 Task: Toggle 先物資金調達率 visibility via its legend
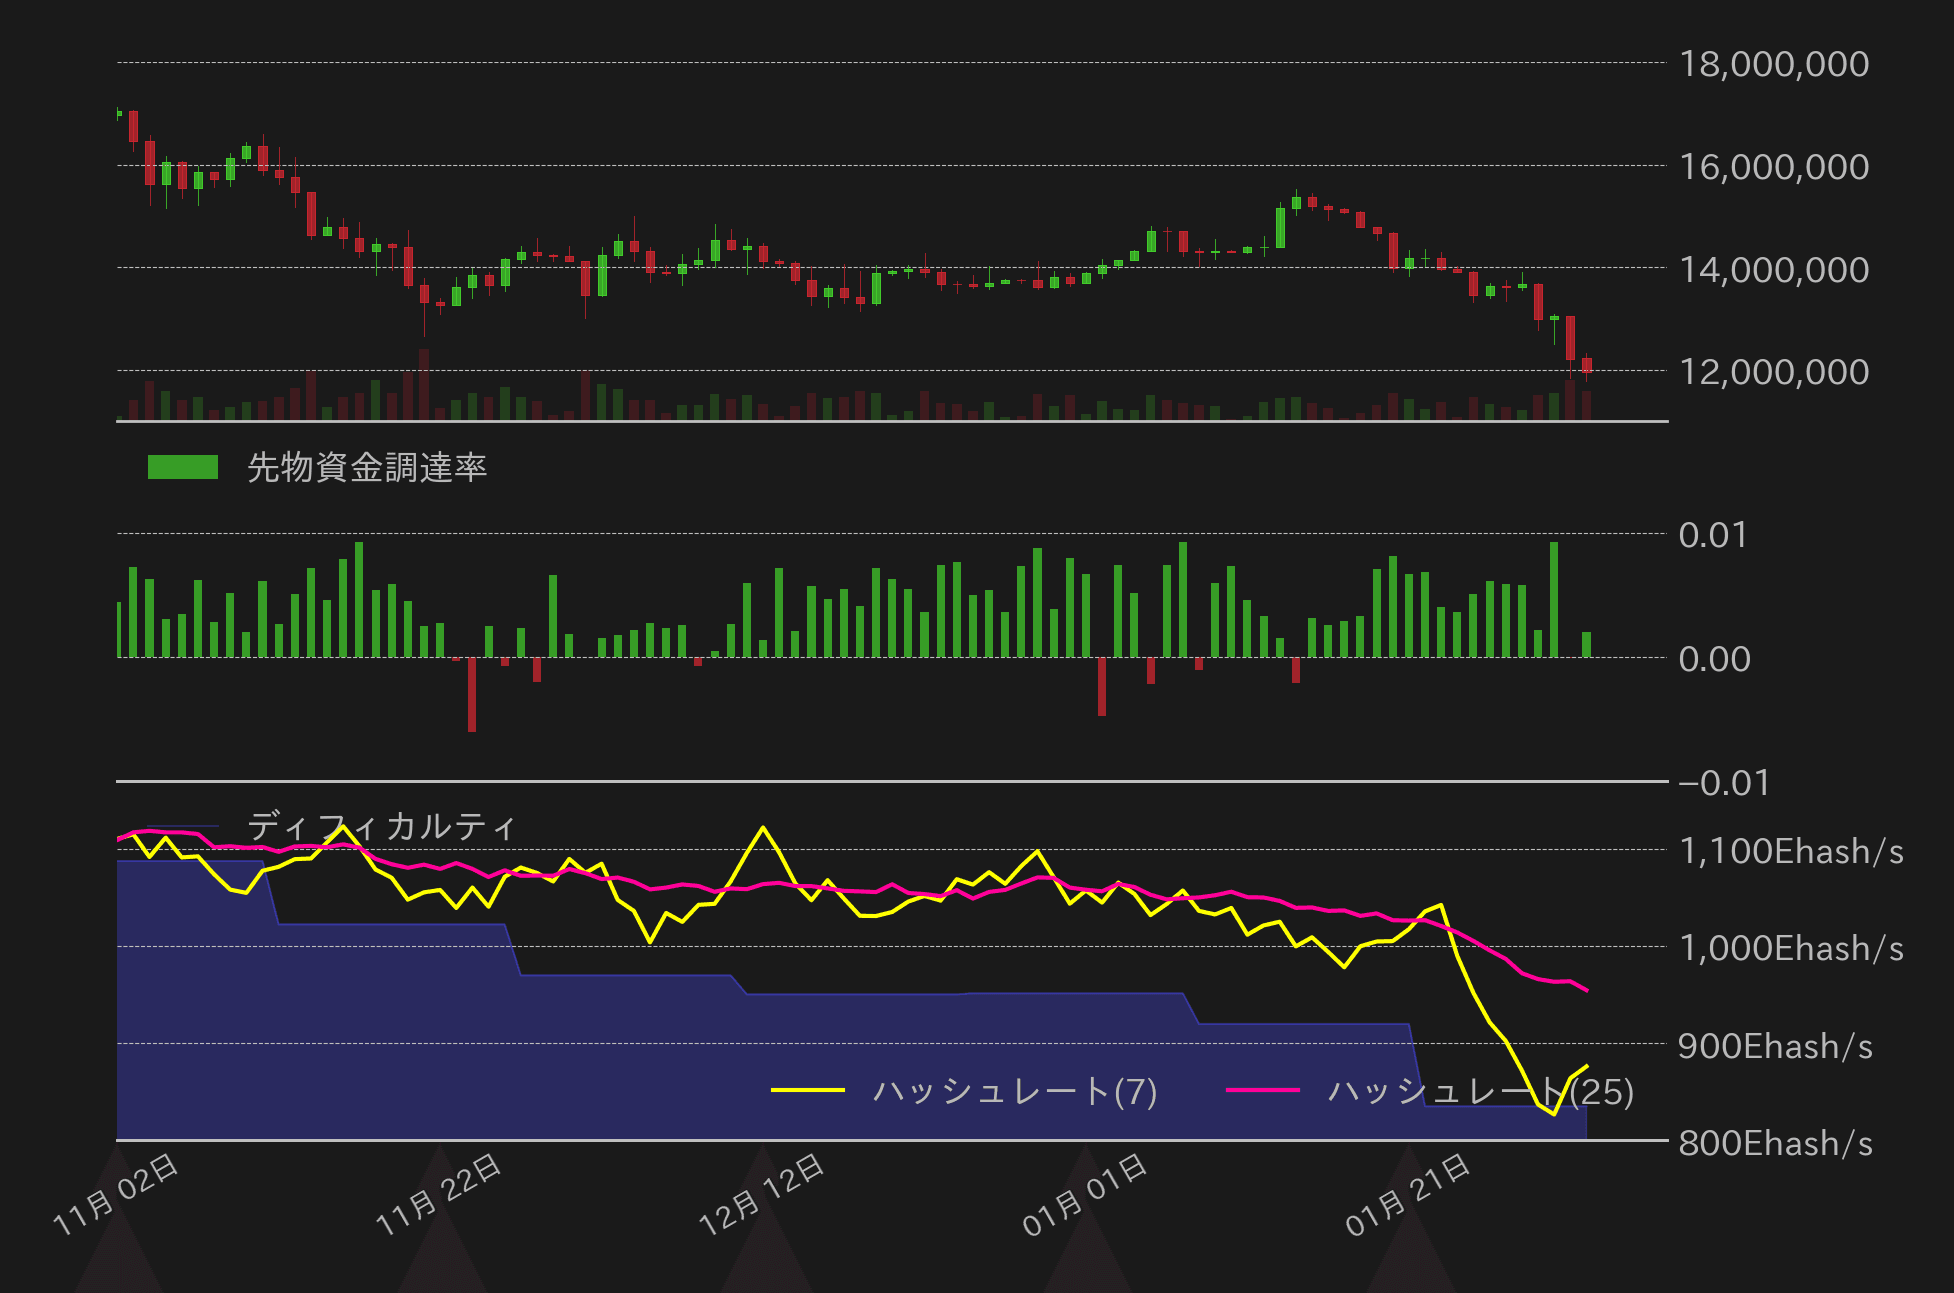pos(183,465)
